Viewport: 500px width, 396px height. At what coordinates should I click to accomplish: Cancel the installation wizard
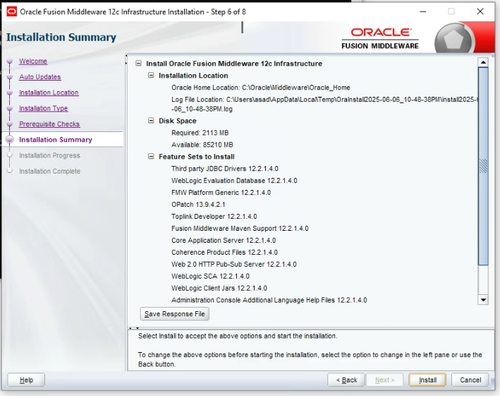pyautogui.click(x=470, y=380)
